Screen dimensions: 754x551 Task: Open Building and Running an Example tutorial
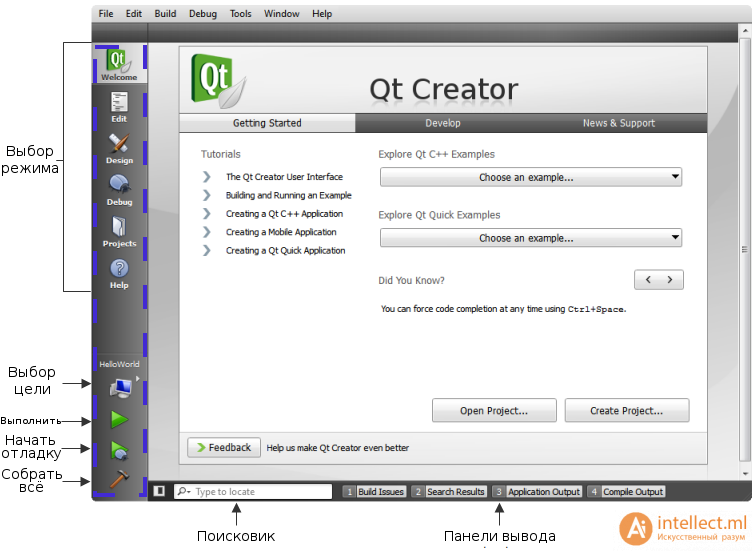pos(289,195)
